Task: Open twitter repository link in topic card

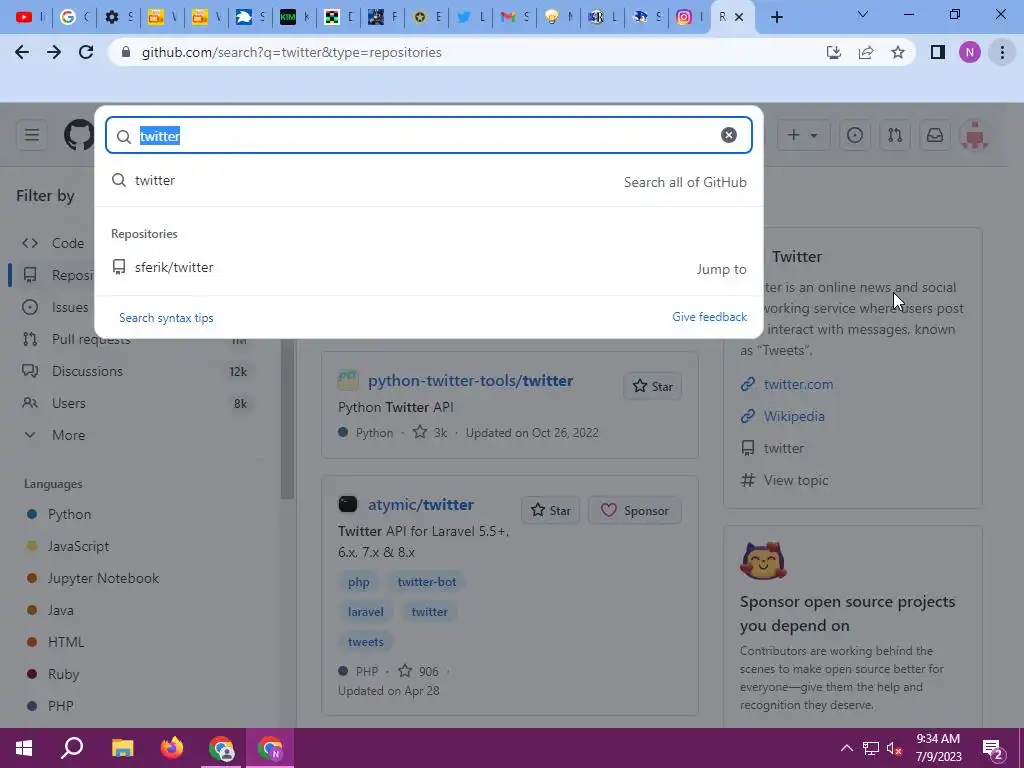Action: coord(784,448)
